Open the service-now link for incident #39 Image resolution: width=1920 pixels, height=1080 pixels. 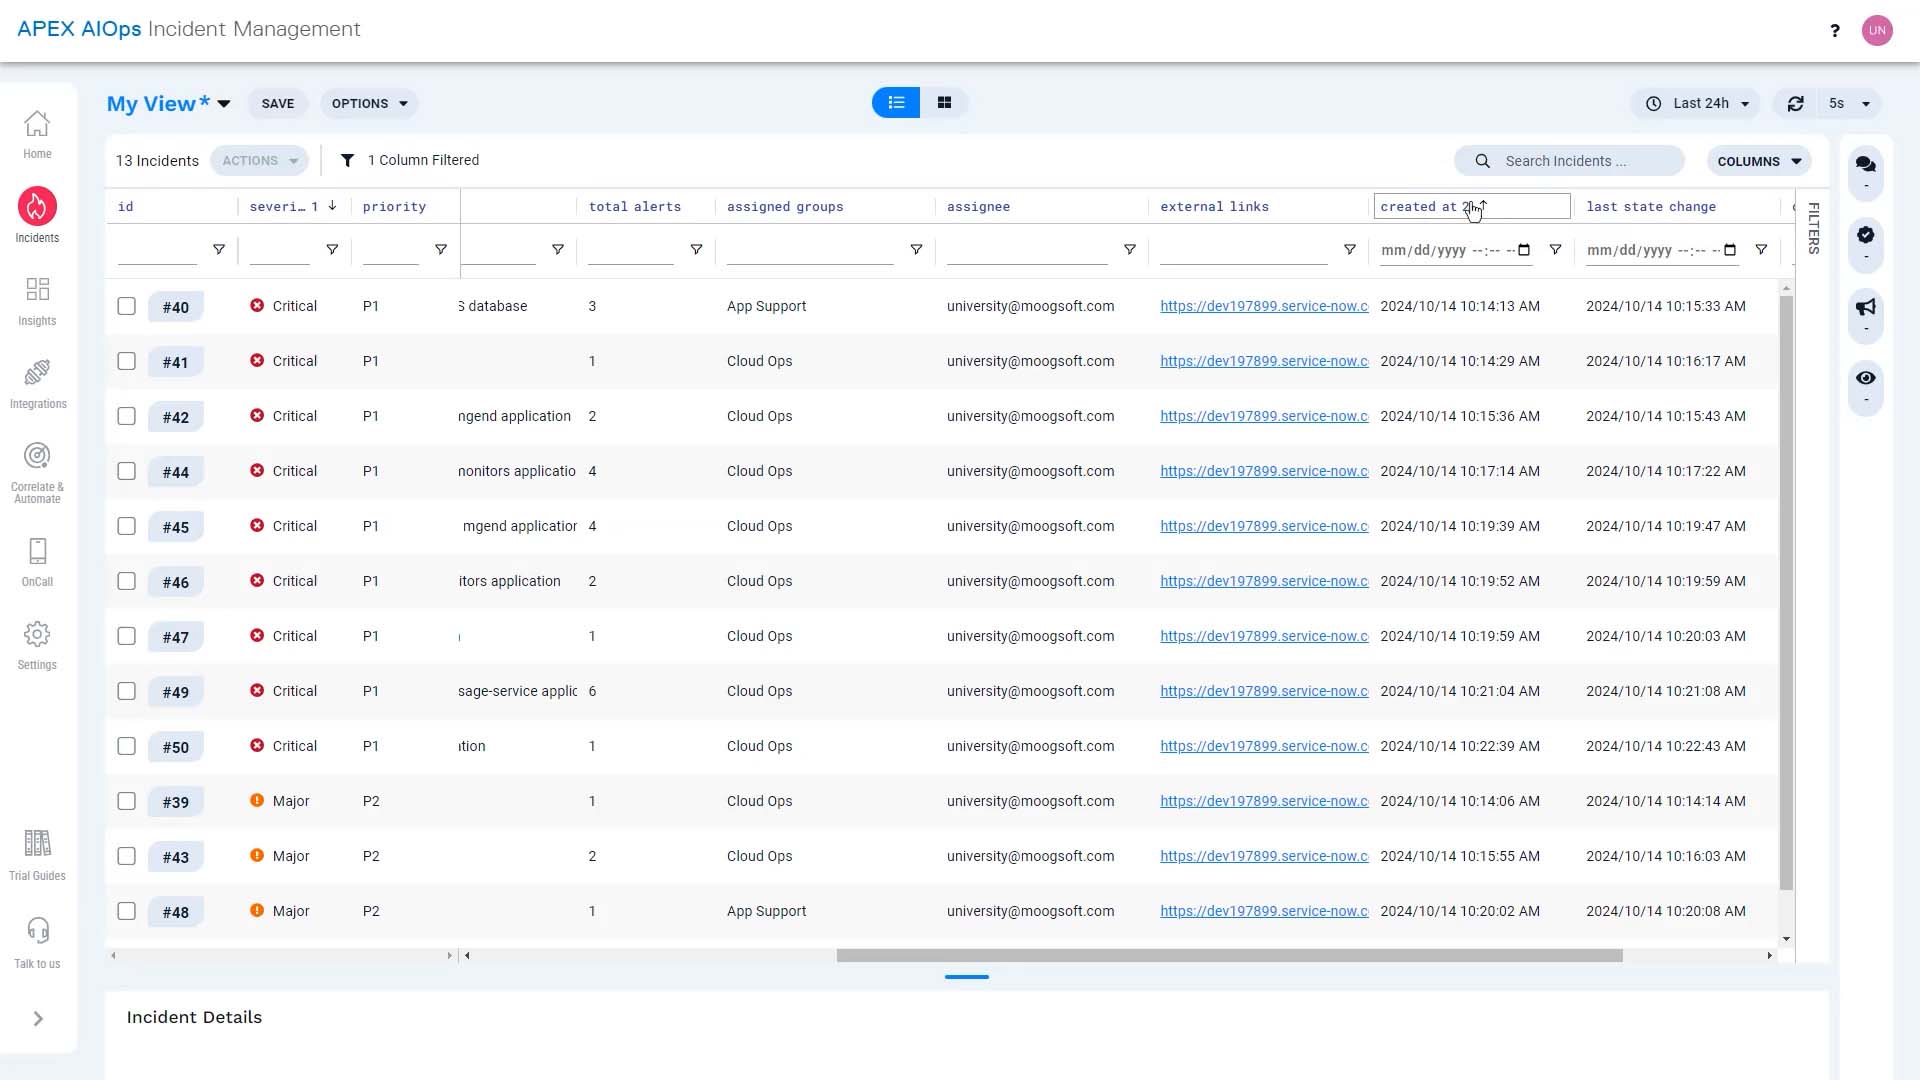coord(1264,801)
